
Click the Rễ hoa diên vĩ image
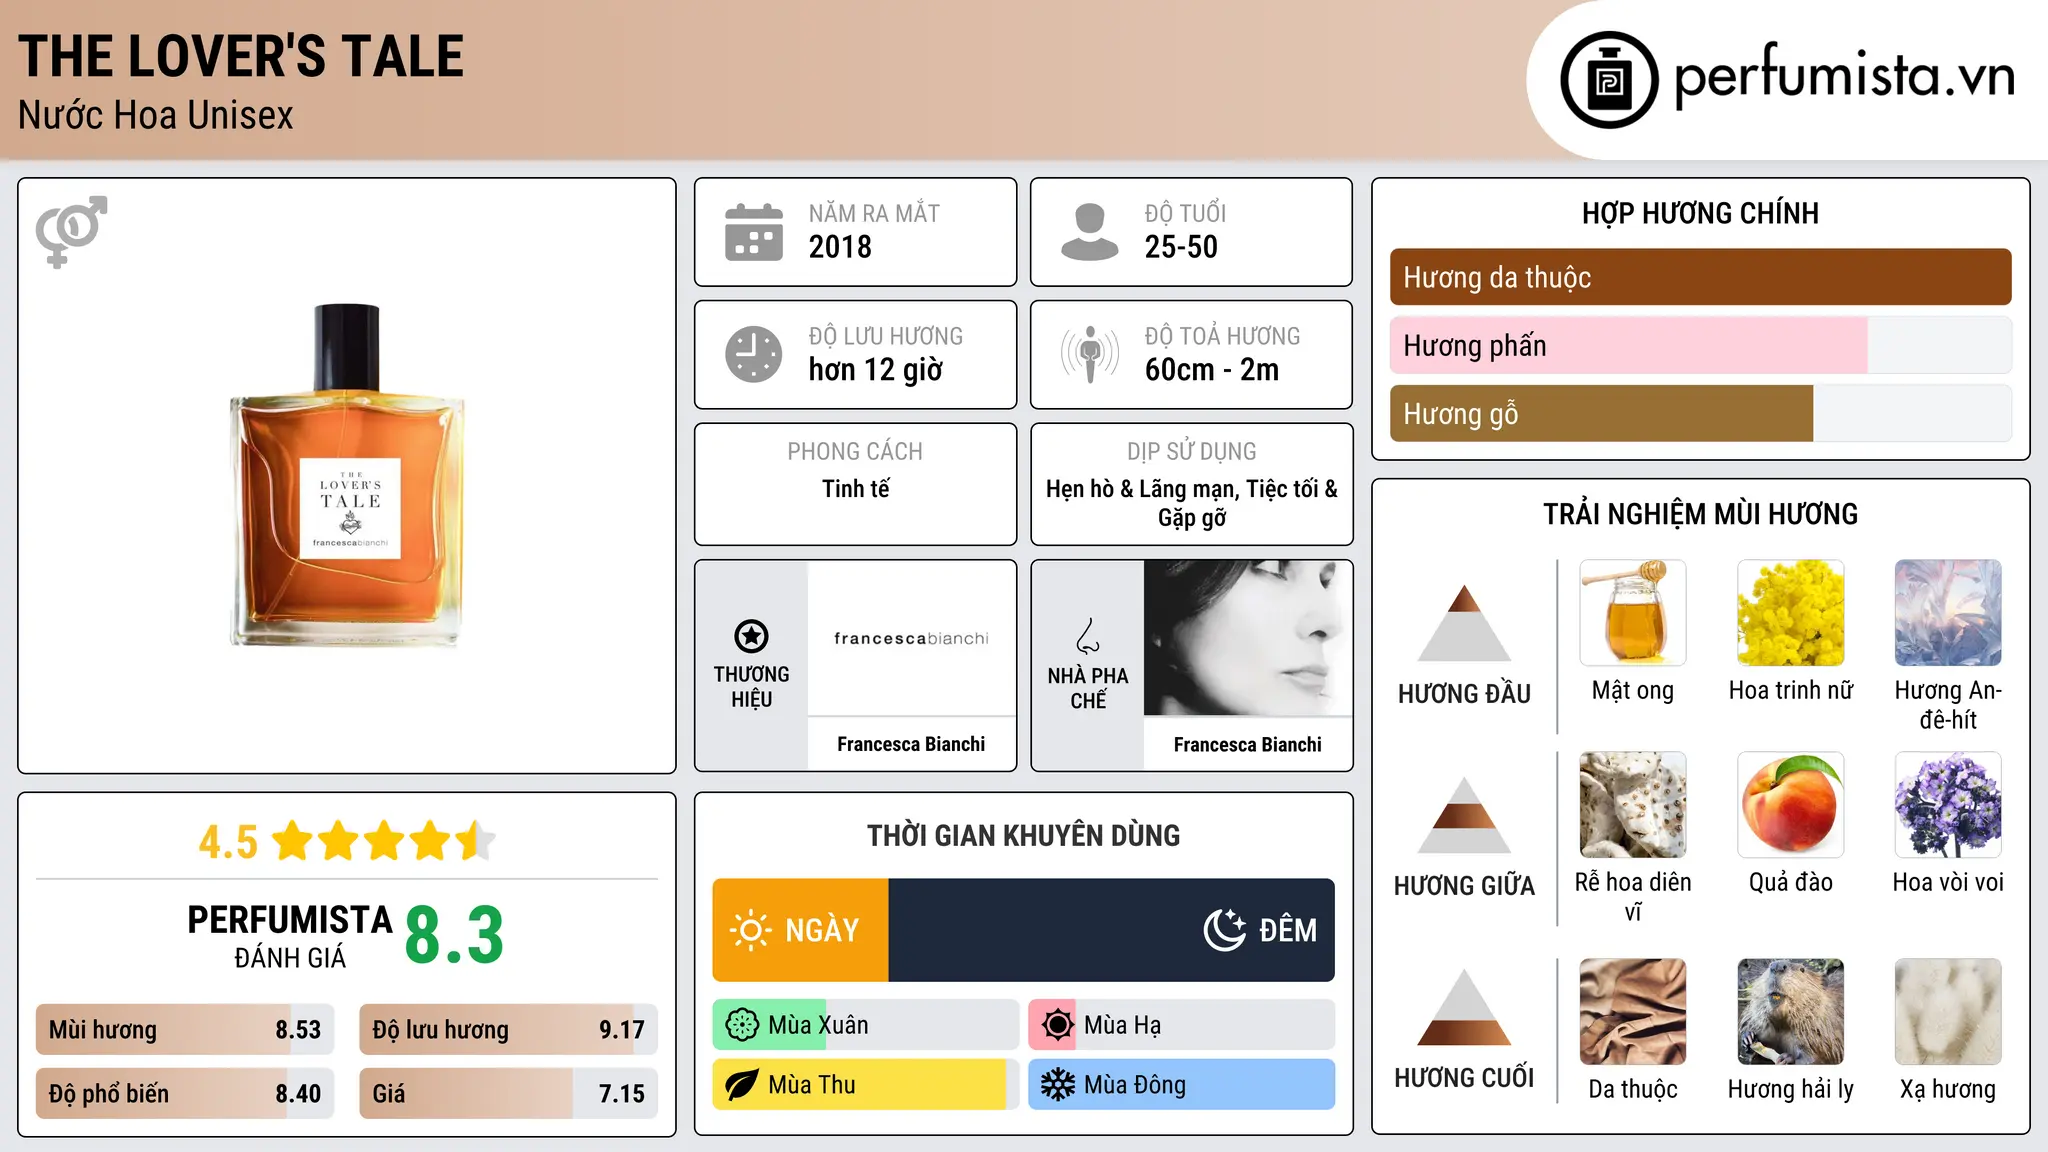tap(1633, 805)
